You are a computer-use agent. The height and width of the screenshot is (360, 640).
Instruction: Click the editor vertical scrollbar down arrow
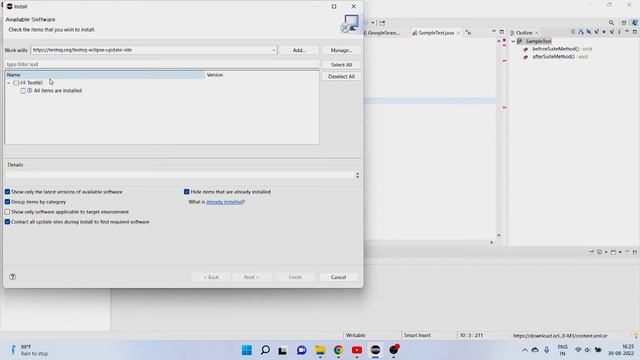[x=499, y=236]
